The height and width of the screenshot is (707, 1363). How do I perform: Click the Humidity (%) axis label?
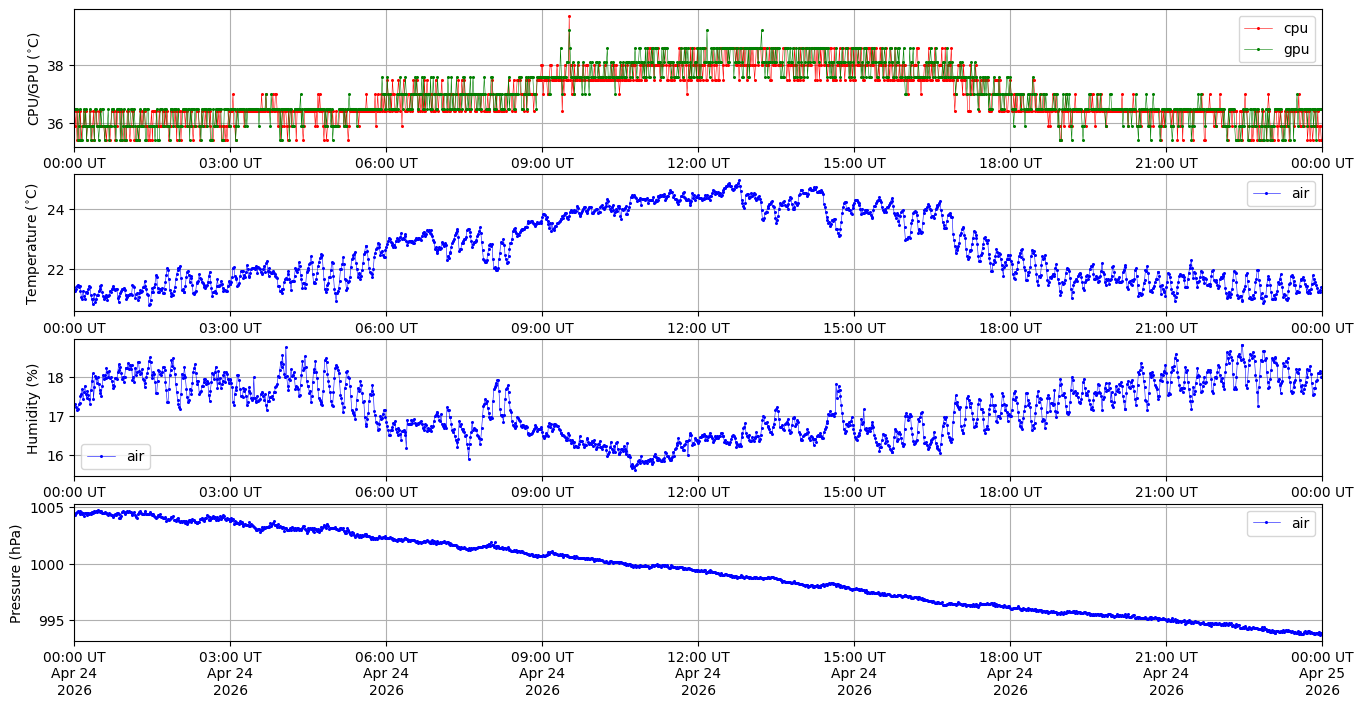33,408
